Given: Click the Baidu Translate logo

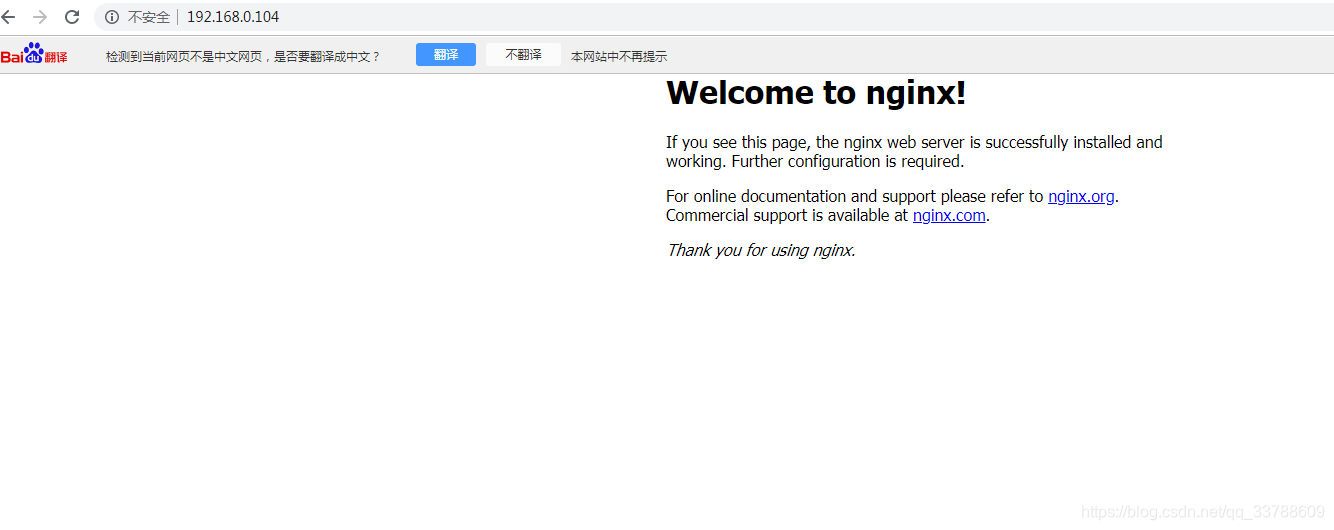Looking at the screenshot, I should point(34,54).
